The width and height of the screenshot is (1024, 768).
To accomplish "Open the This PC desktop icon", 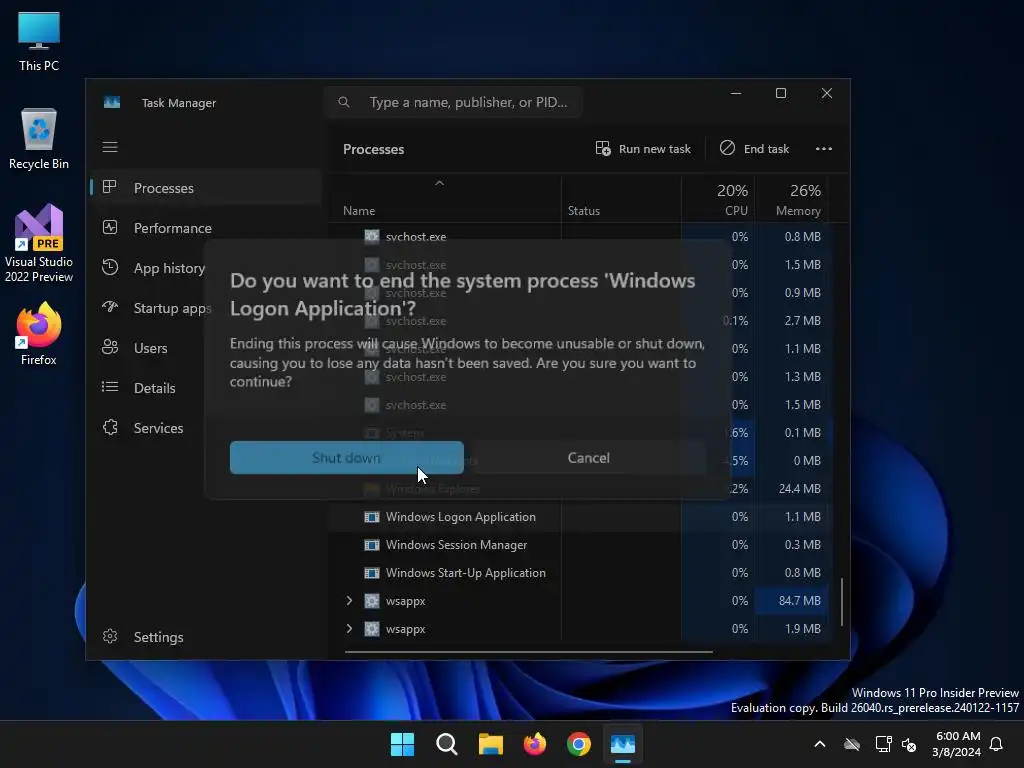I will pyautogui.click(x=39, y=42).
